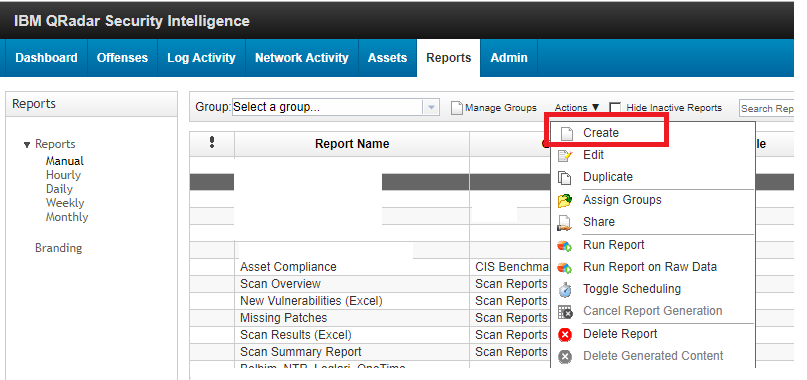Go to the Admin tab
Viewport: 807px width, 380px height.
pyautogui.click(x=508, y=58)
